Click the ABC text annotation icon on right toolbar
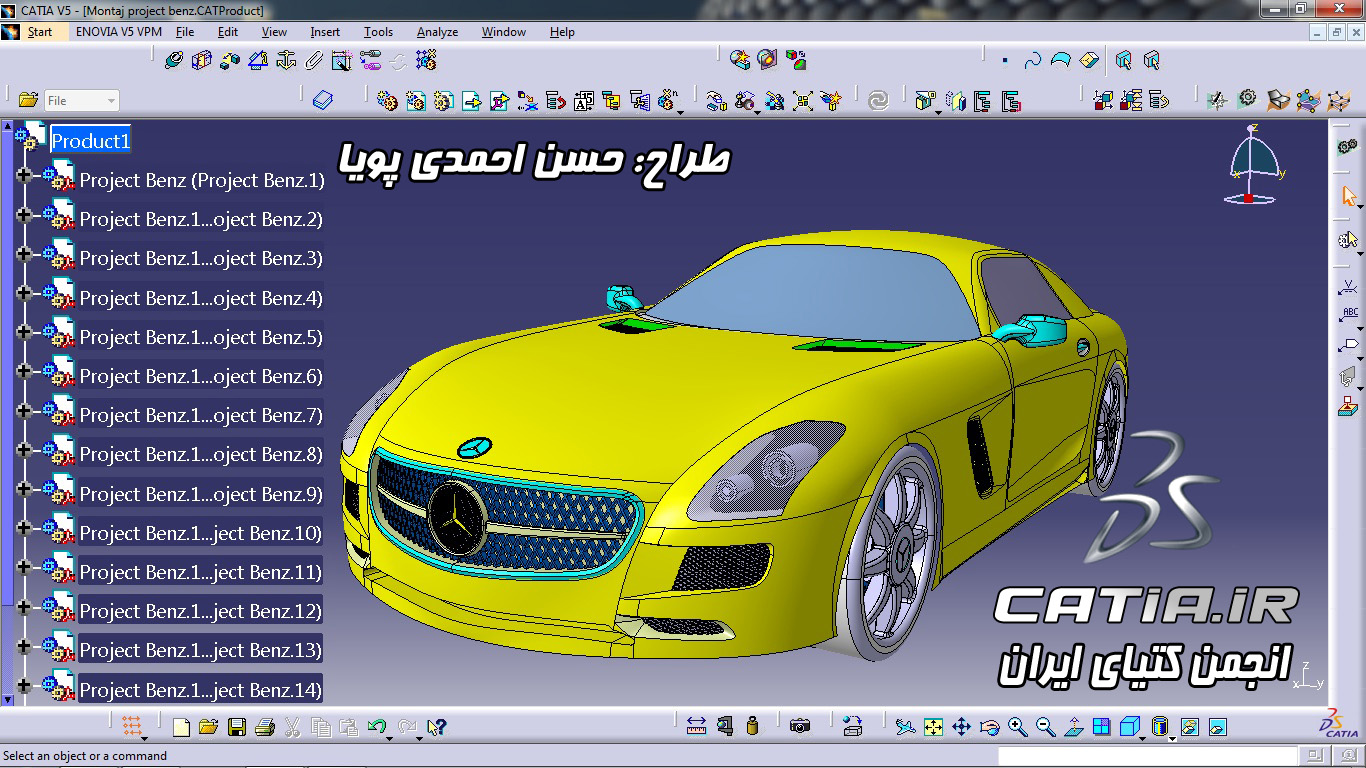The width and height of the screenshot is (1366, 768). (x=1349, y=316)
